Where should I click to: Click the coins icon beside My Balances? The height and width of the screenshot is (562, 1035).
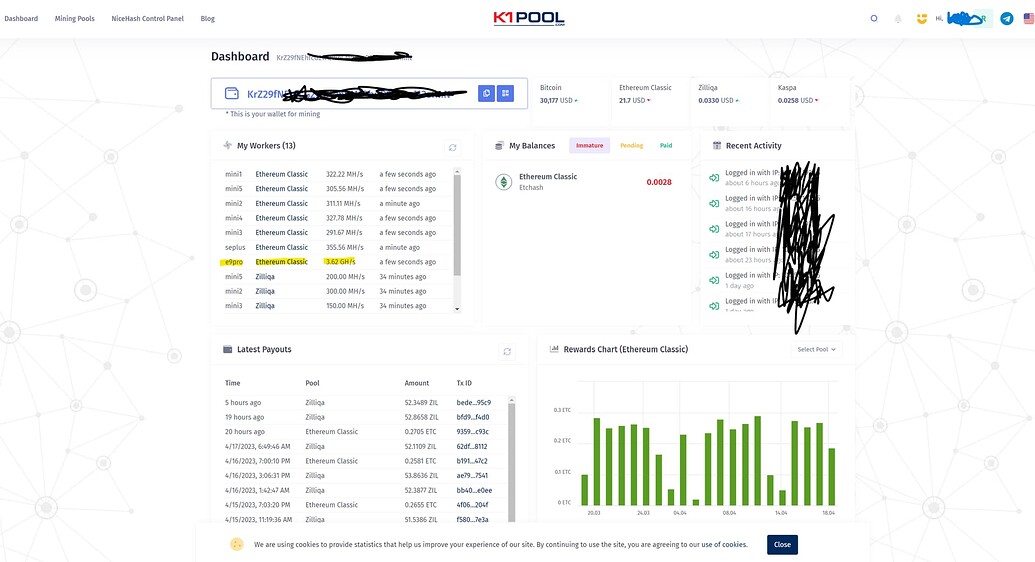tap(500, 145)
